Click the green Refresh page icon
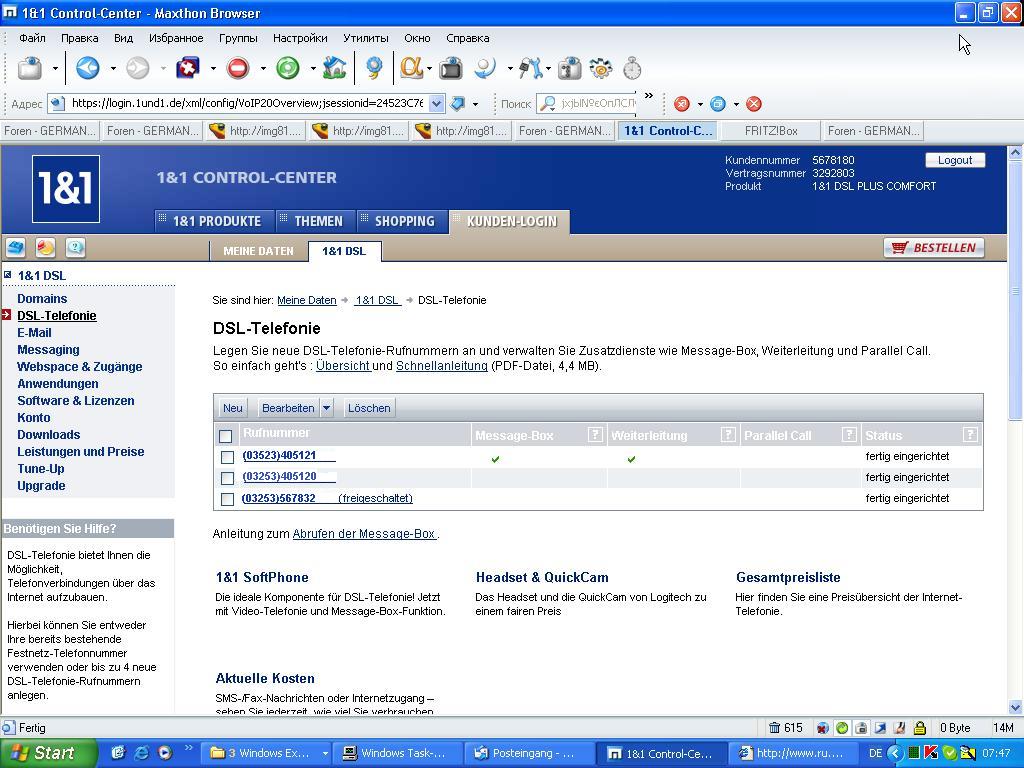The width and height of the screenshot is (1024, 768). click(x=287, y=68)
